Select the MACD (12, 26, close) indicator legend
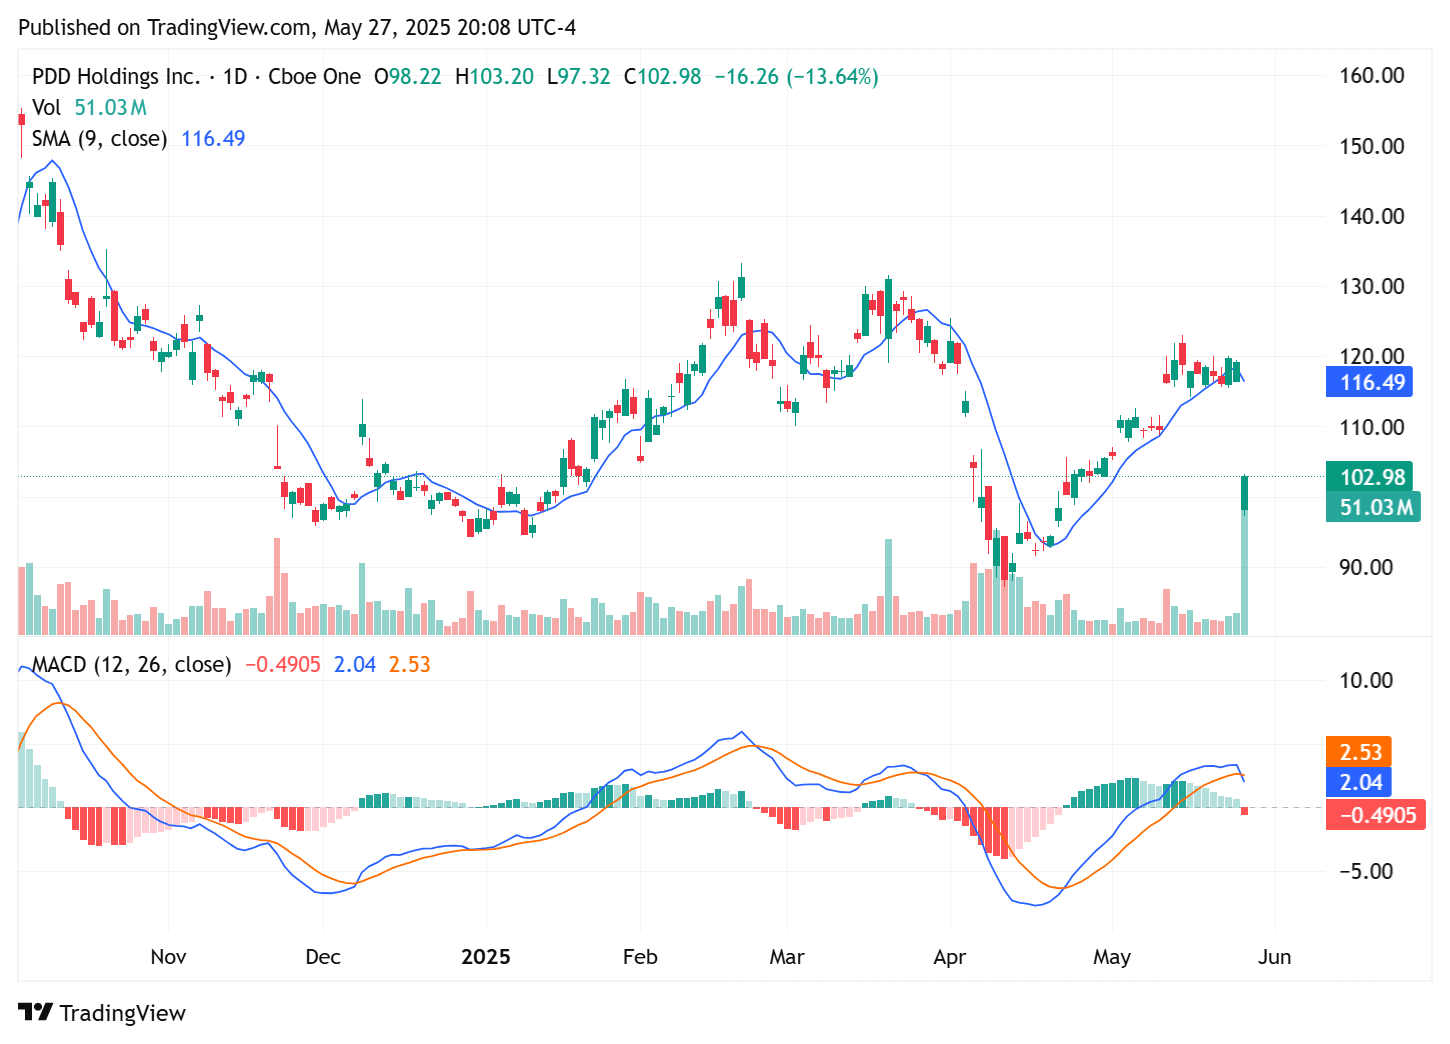 pyautogui.click(x=131, y=664)
